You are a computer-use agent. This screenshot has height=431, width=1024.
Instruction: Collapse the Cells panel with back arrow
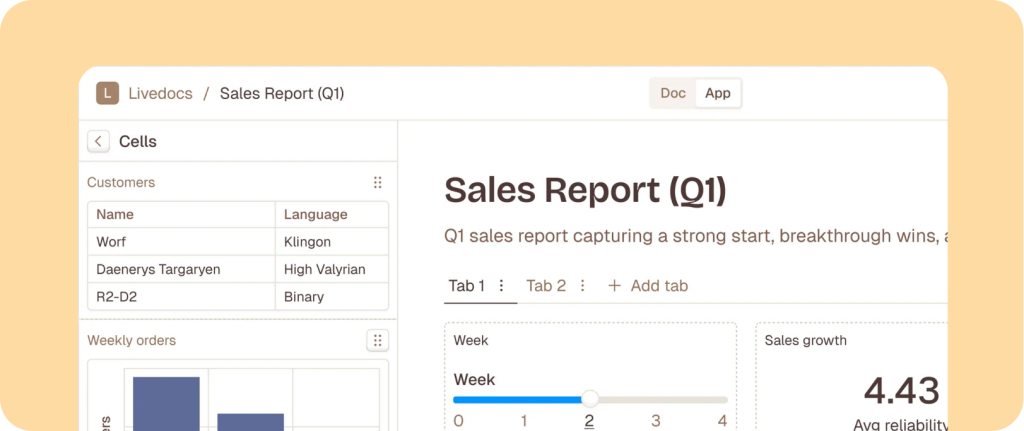click(x=98, y=141)
